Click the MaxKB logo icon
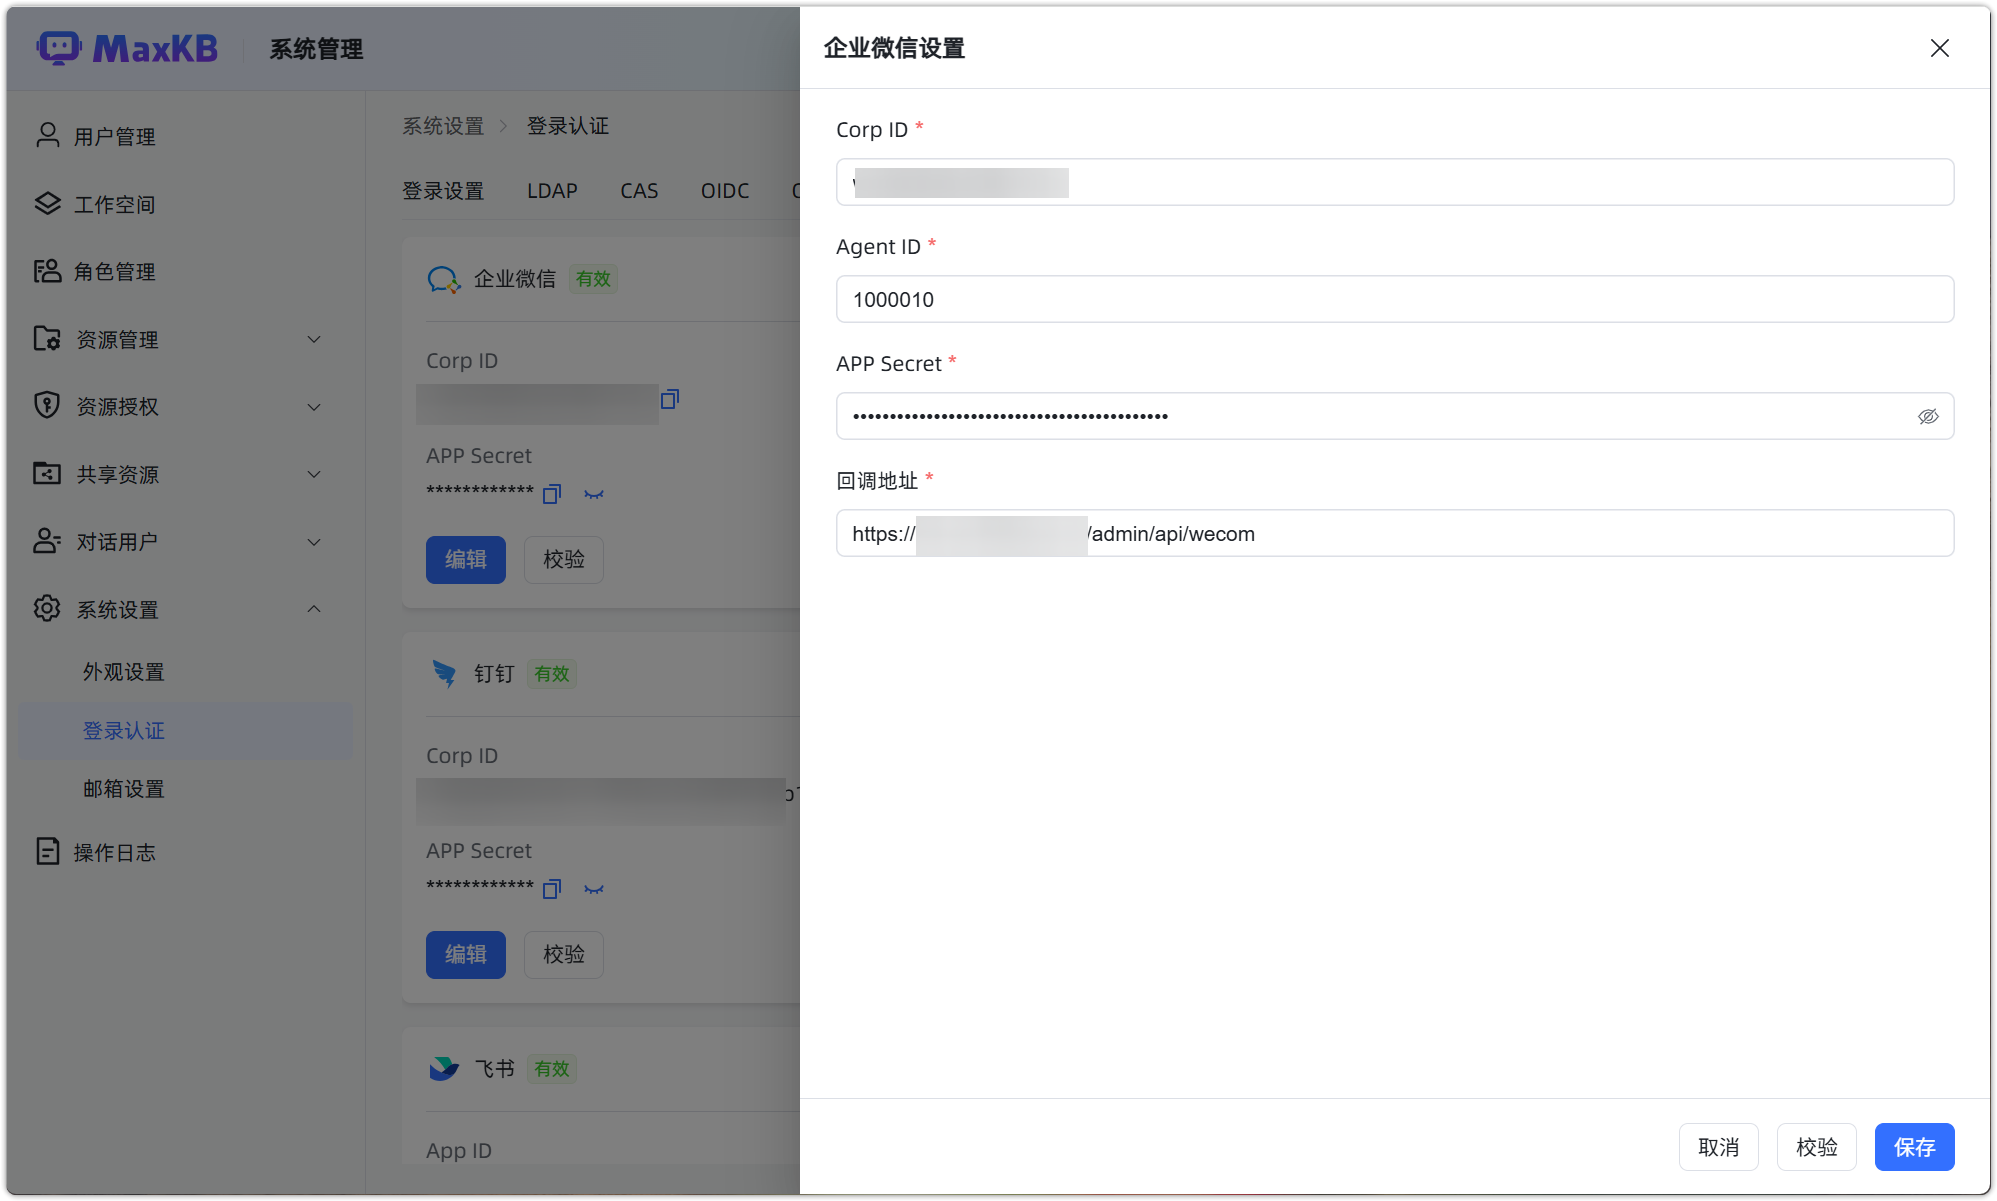 coord(58,48)
